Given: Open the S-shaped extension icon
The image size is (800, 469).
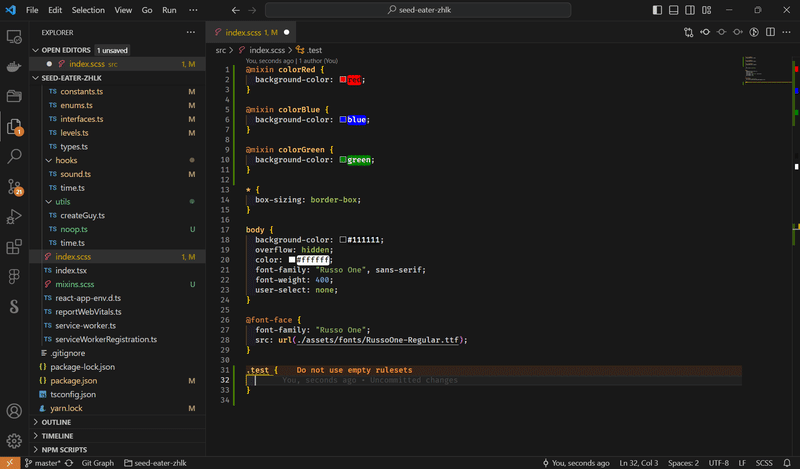Looking at the screenshot, I should (x=14, y=306).
